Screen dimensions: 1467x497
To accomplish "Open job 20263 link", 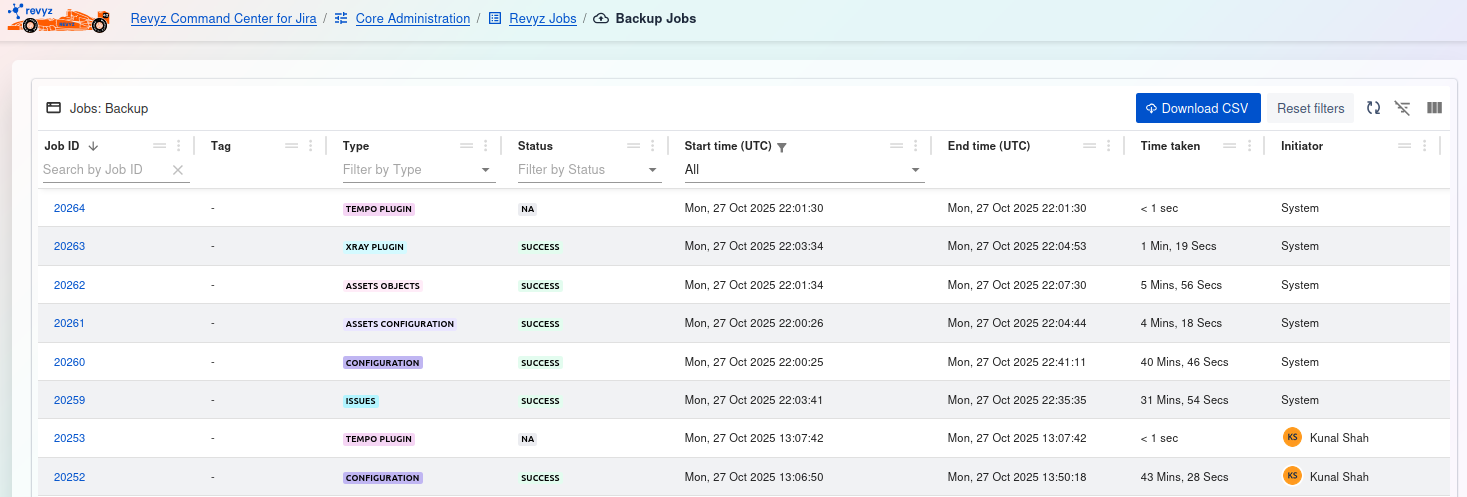I will [x=69, y=246].
